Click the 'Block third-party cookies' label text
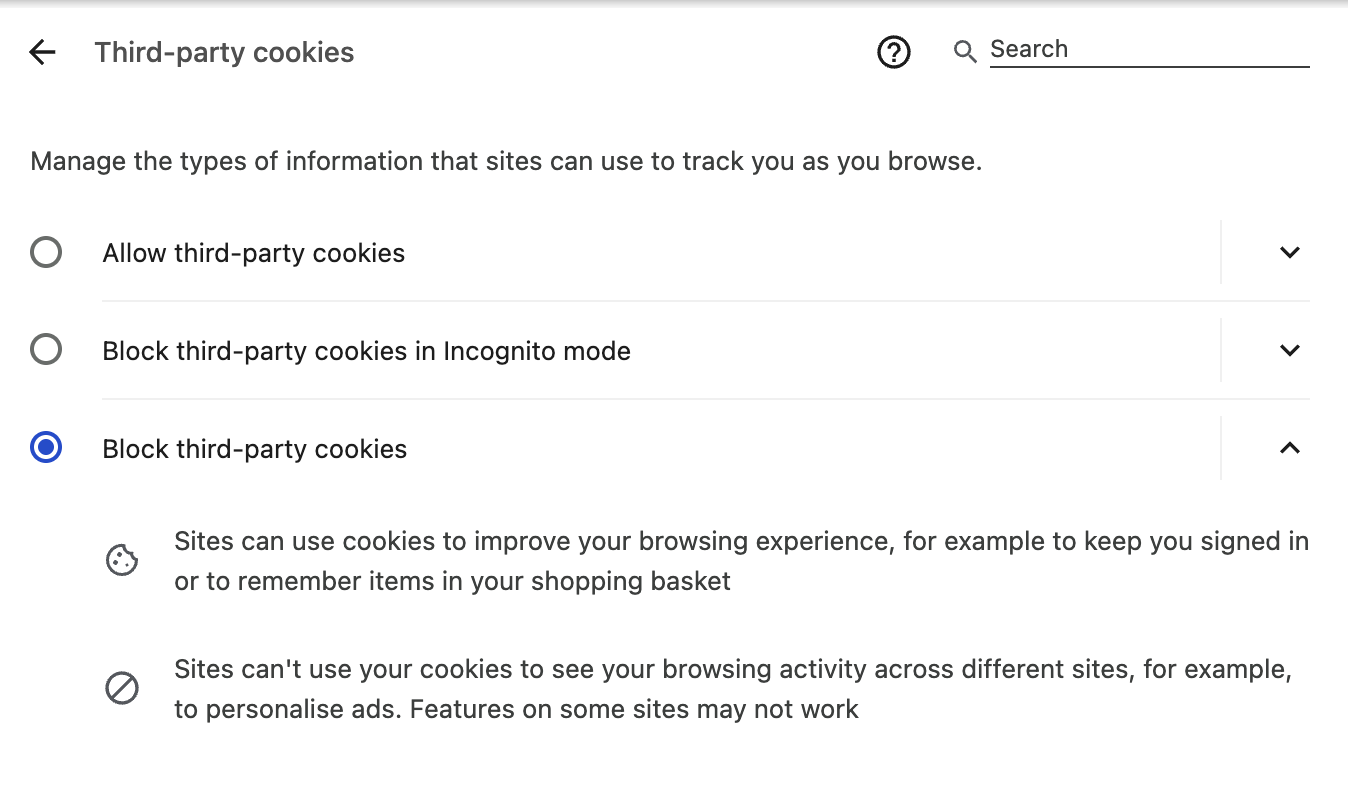The height and width of the screenshot is (786, 1348). (x=254, y=449)
